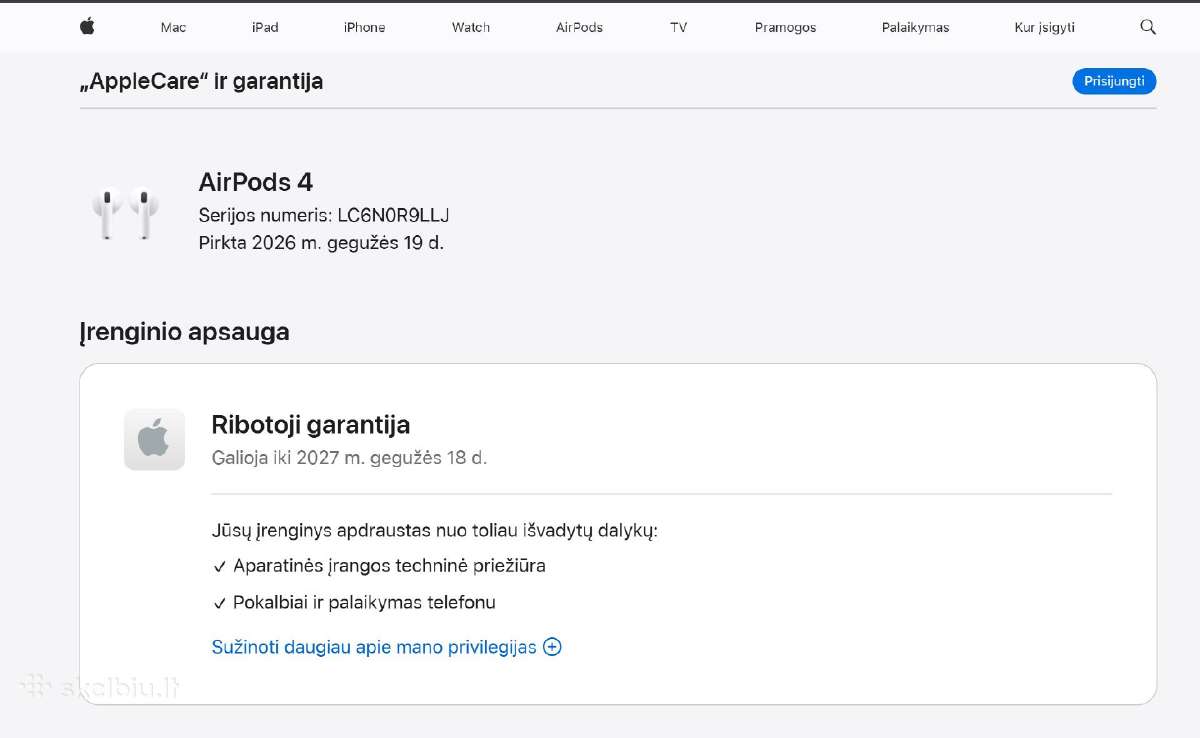Open the Palaikymas menu item
Screen dimensions: 1200x738
tap(915, 28)
